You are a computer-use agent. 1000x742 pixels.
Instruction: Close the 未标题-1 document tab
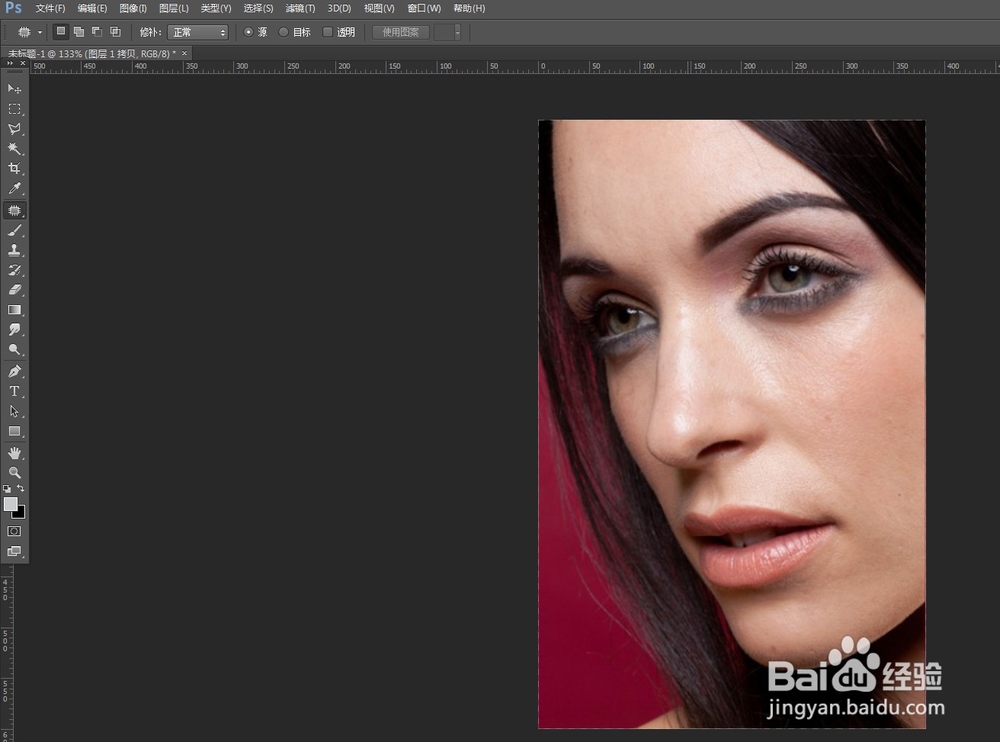click(184, 54)
